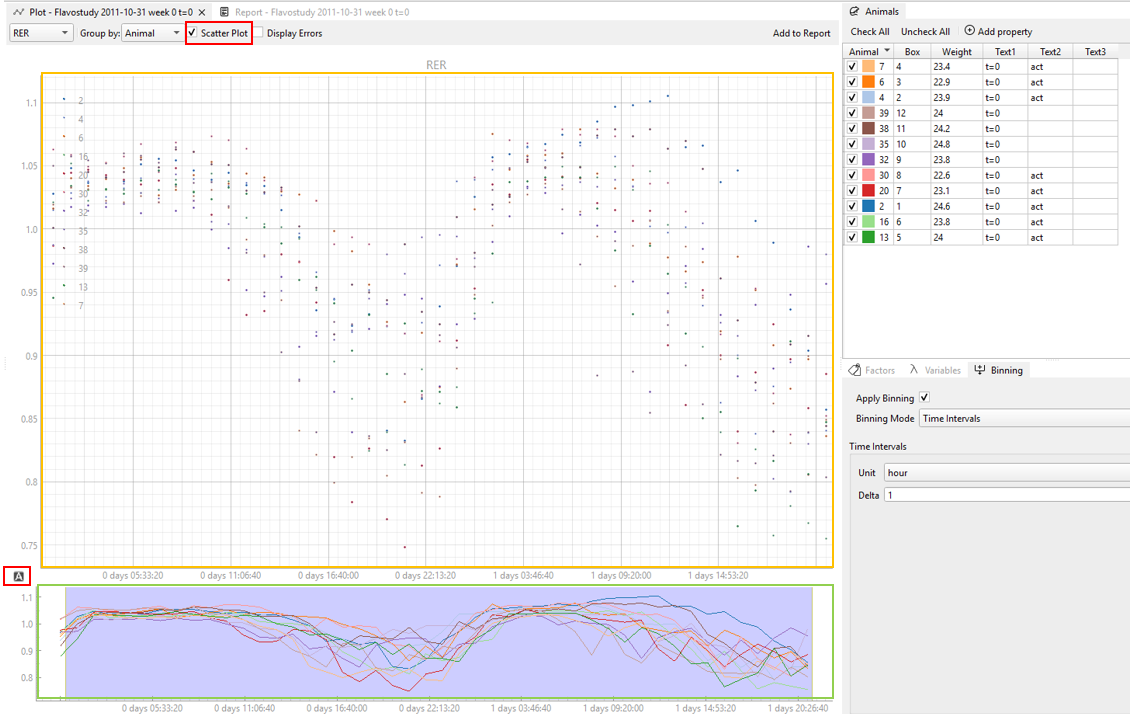Click the highlighted 'A' auto-scale icon
This screenshot has height=714, width=1131.
click(x=17, y=575)
